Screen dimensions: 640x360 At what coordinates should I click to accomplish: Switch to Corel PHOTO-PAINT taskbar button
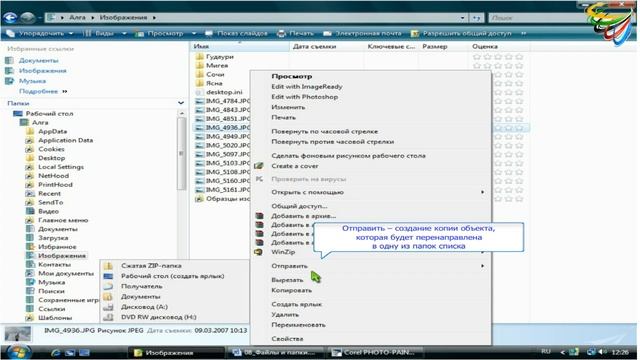click(x=374, y=352)
